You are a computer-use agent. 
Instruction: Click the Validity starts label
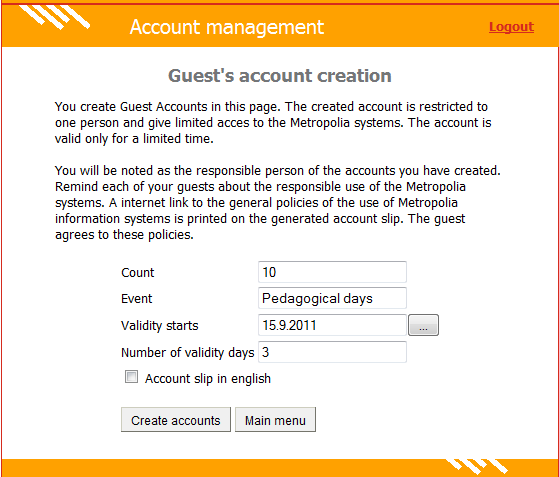(x=160, y=325)
